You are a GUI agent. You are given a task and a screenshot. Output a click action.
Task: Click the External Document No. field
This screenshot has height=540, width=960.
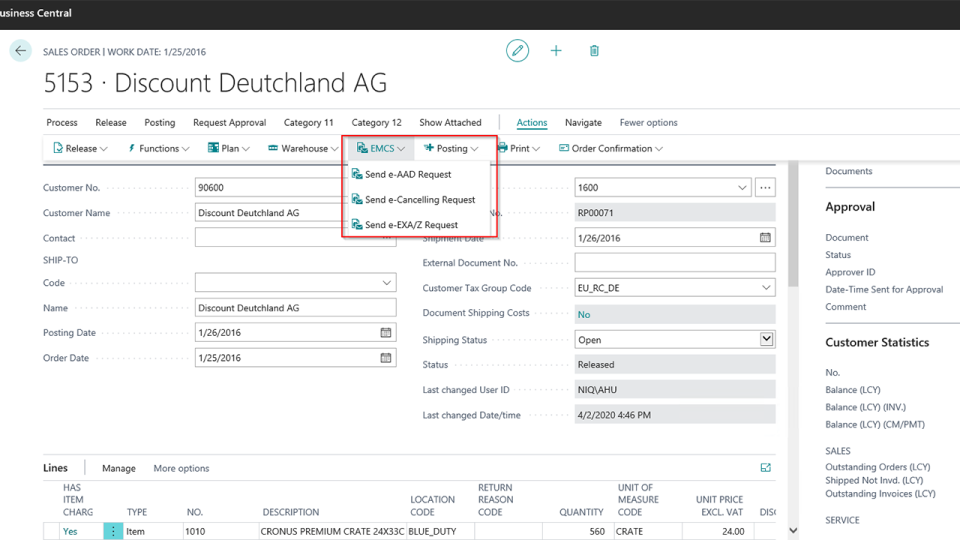[x=675, y=263]
